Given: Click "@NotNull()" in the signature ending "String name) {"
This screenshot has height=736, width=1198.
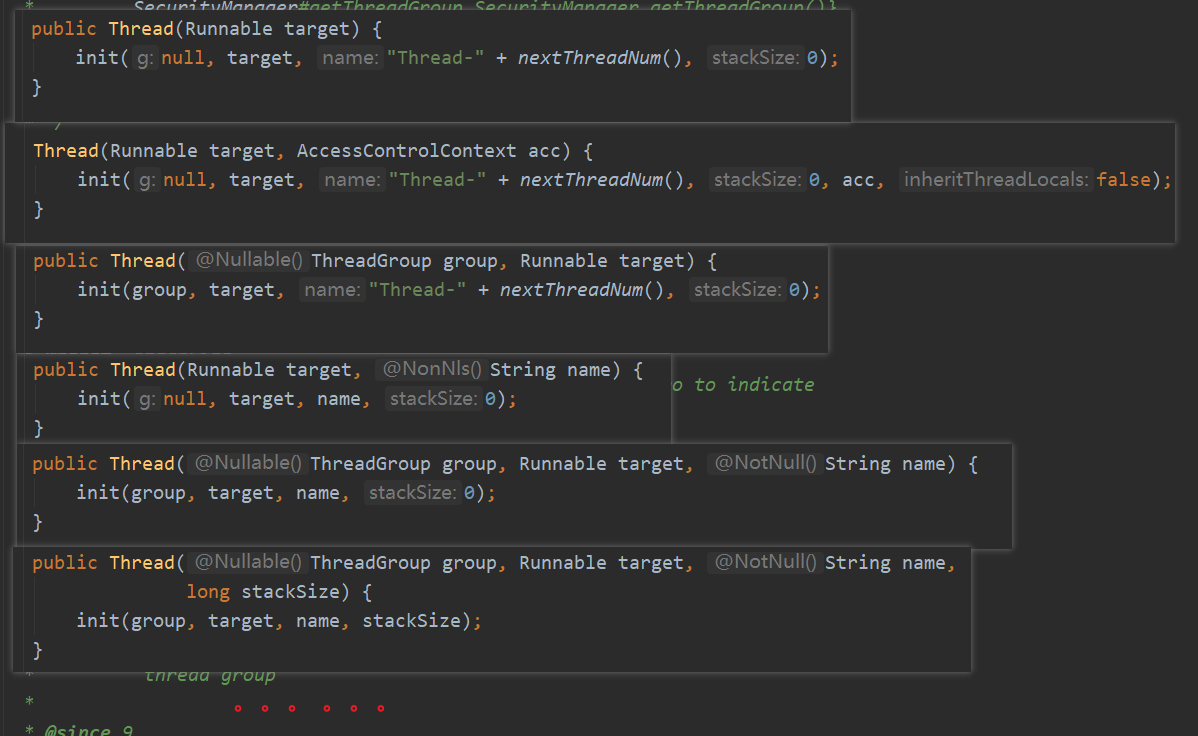Looking at the screenshot, I should 765,462.
